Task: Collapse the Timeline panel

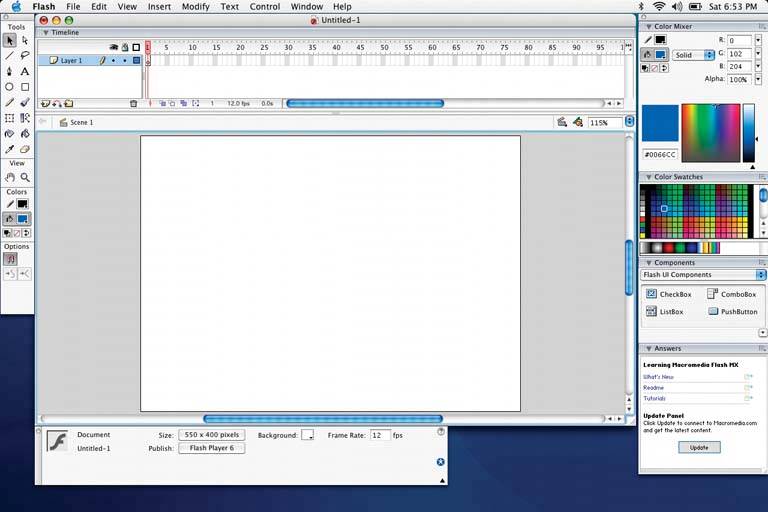Action: click(44, 32)
